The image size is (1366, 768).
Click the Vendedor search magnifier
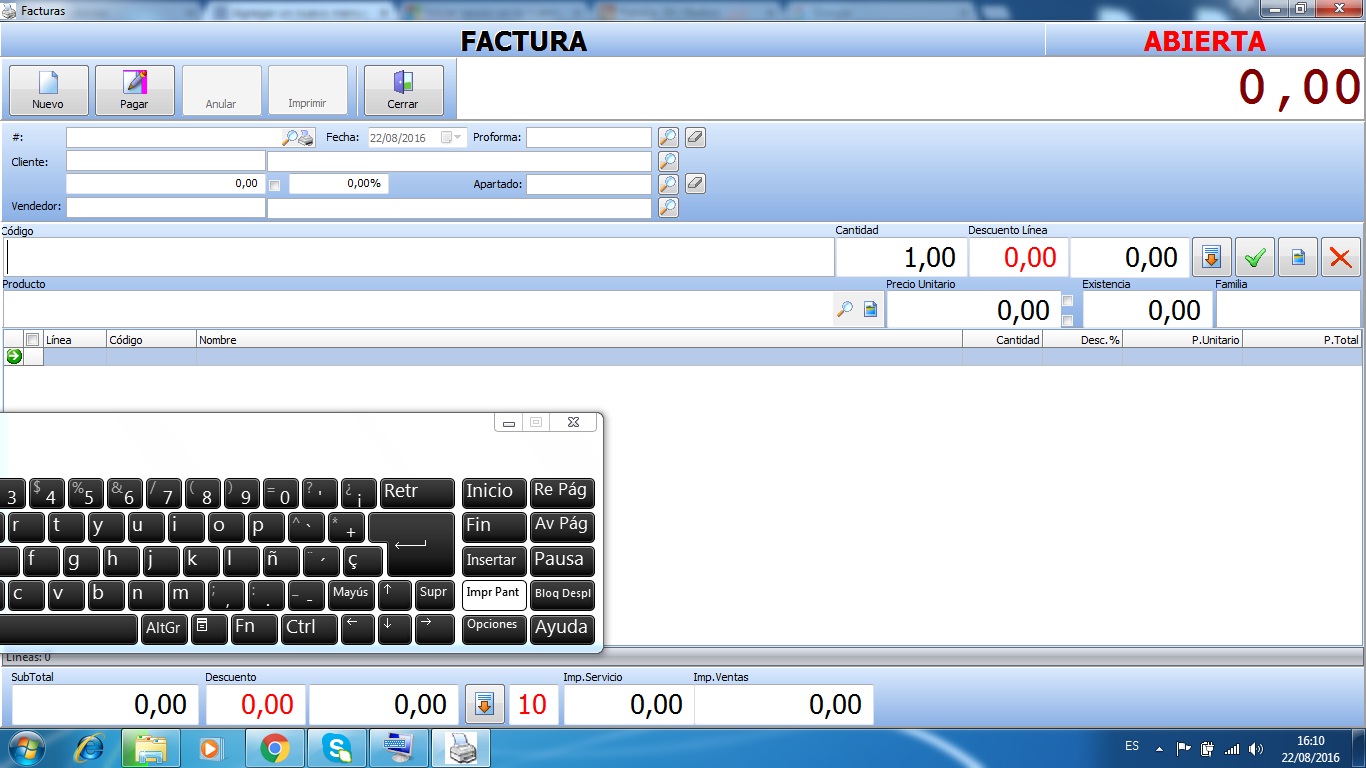pos(668,207)
